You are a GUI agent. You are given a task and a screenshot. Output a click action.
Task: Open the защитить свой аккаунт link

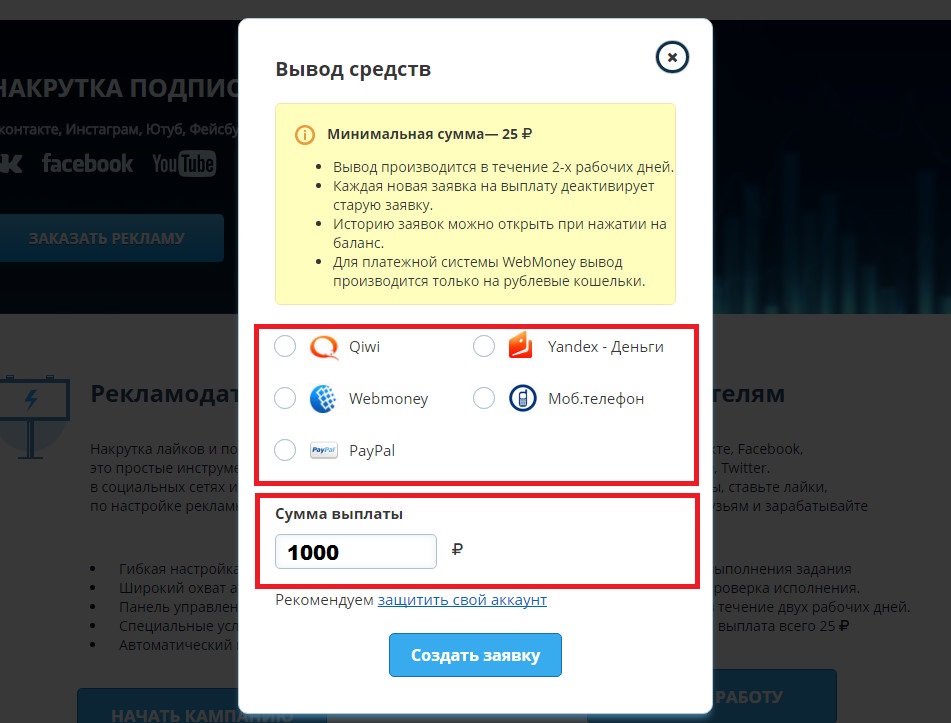[462, 600]
